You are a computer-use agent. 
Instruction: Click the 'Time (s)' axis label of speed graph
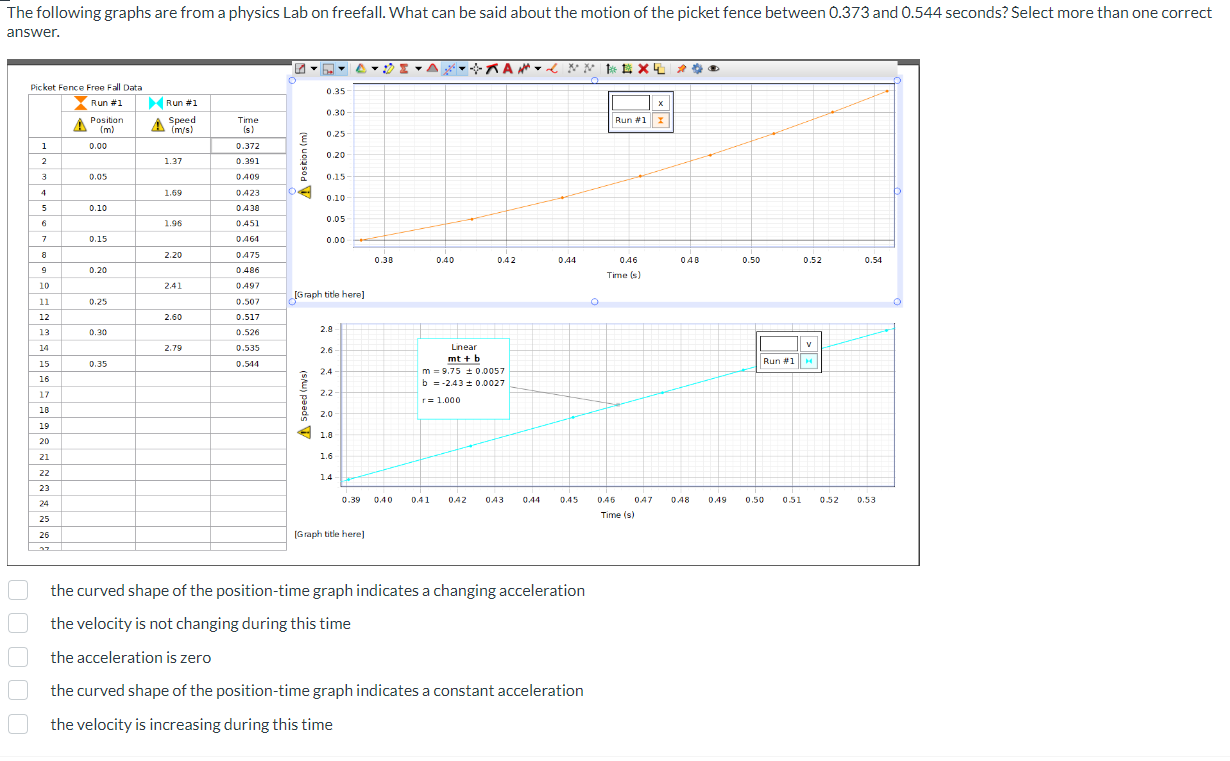(x=618, y=514)
